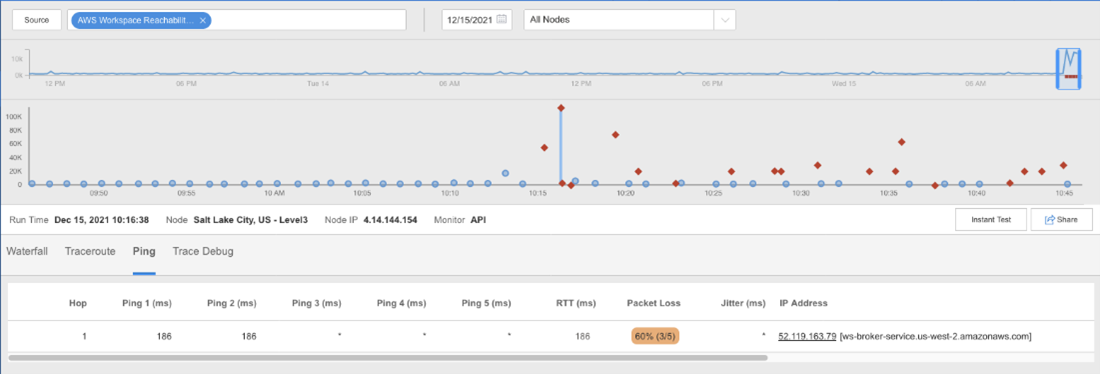Click the Packet Loss column header

(x=653, y=303)
